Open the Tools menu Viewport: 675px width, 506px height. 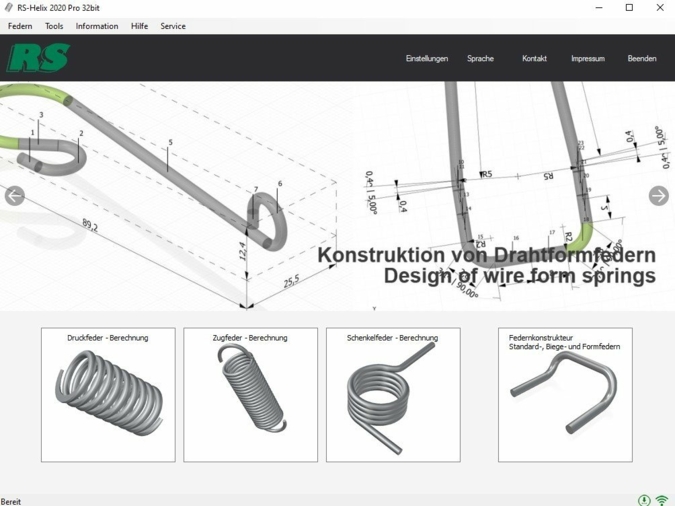(54, 26)
